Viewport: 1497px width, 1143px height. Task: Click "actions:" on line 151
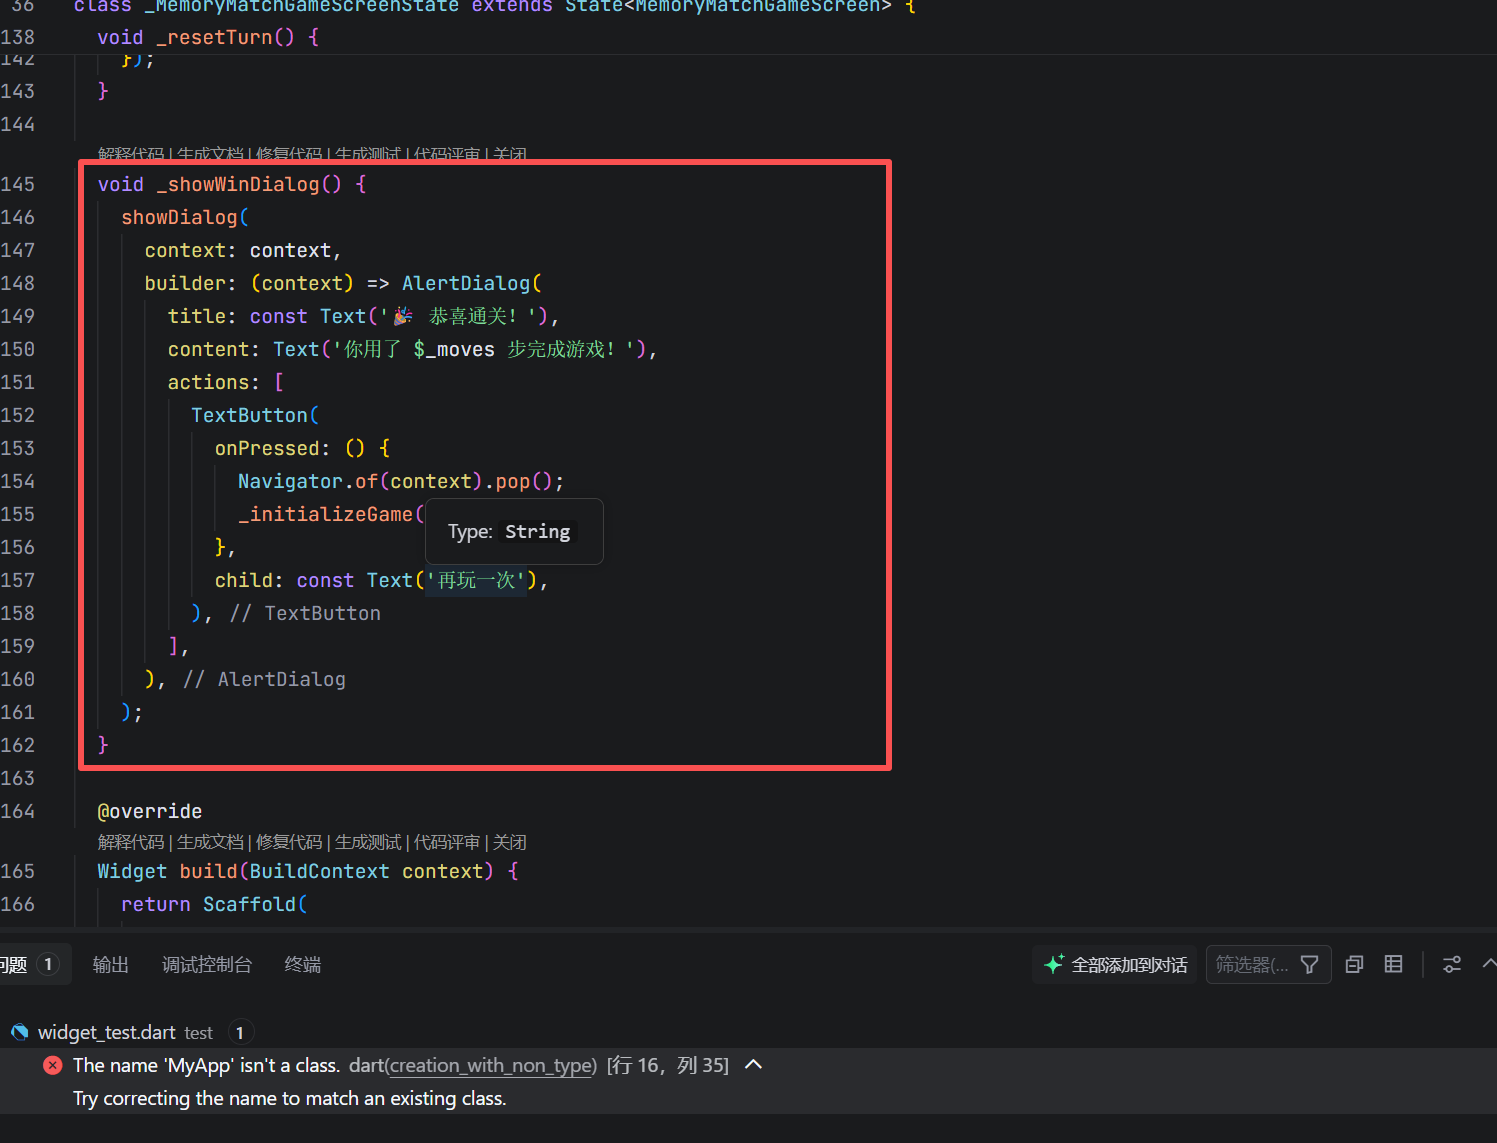pyautogui.click(x=214, y=382)
